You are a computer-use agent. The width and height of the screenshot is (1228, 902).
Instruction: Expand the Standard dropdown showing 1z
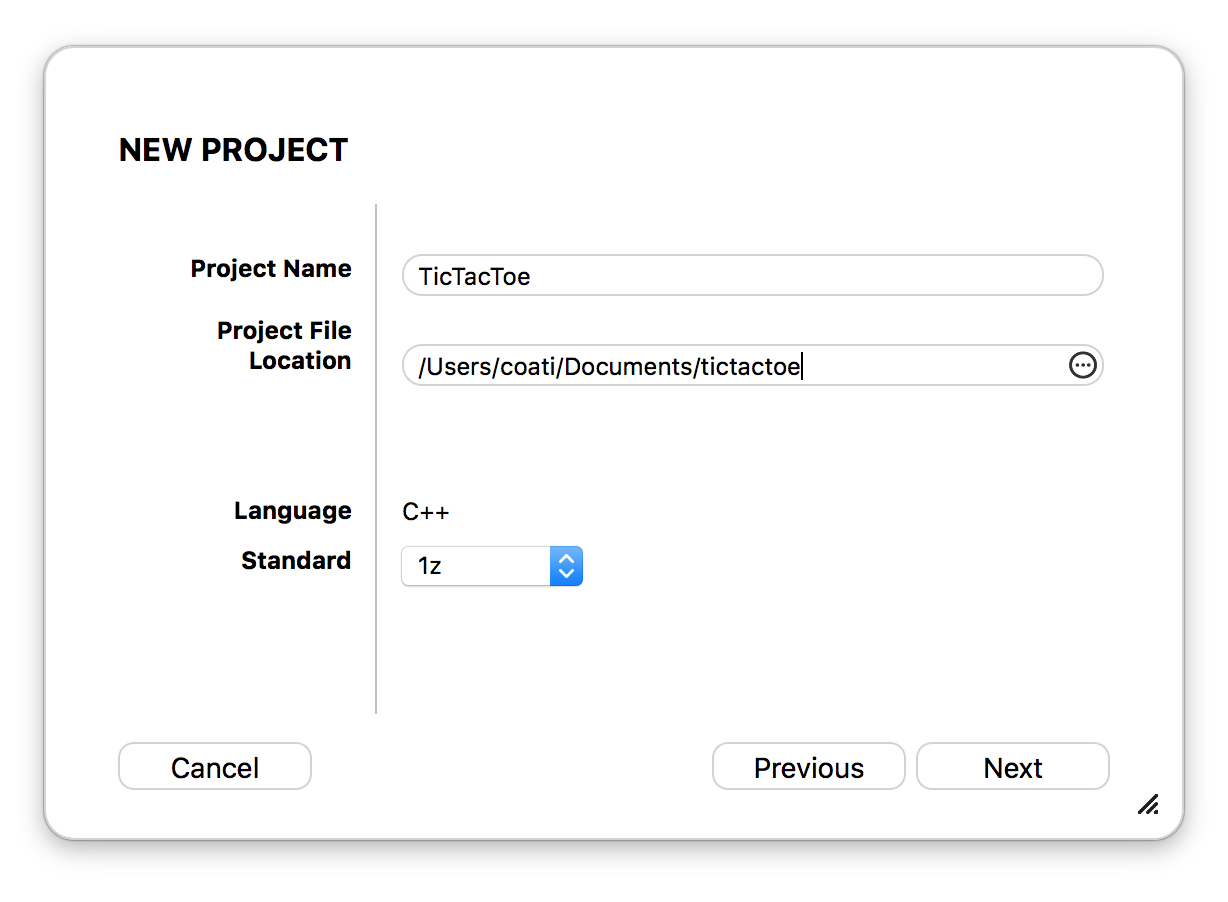(492, 566)
